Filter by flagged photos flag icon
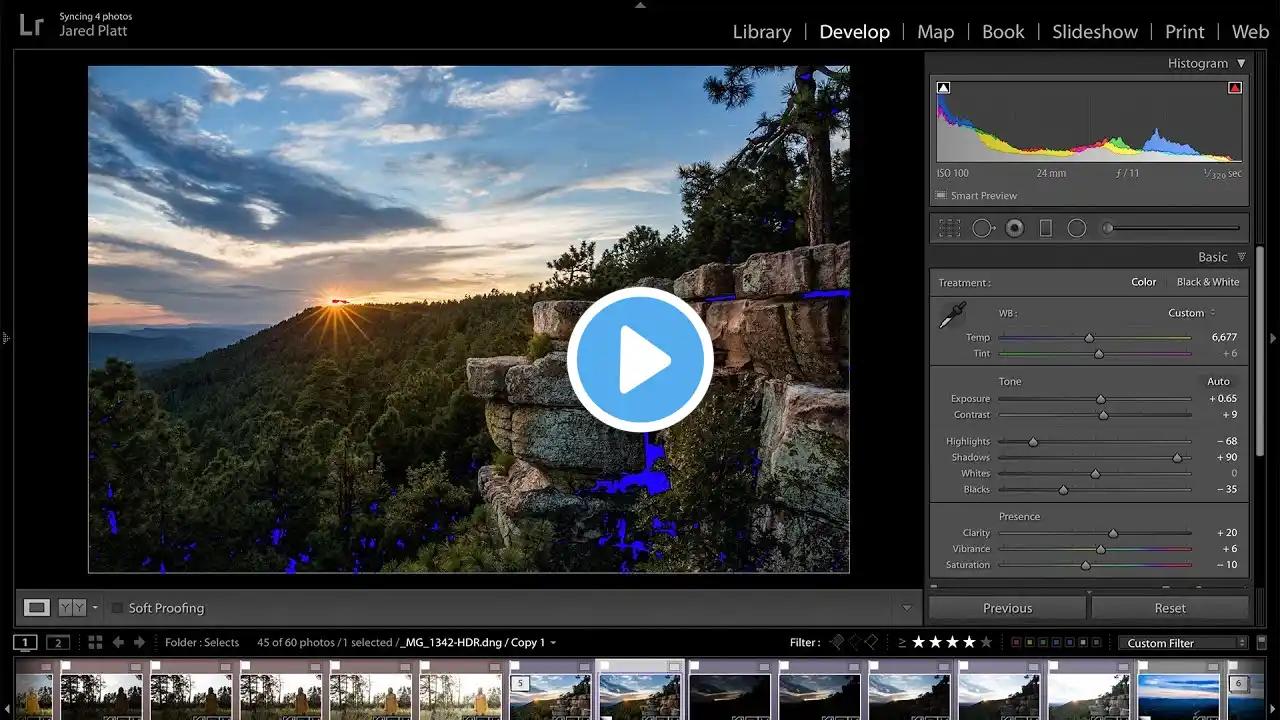Image resolution: width=1280 pixels, height=720 pixels. [837, 642]
